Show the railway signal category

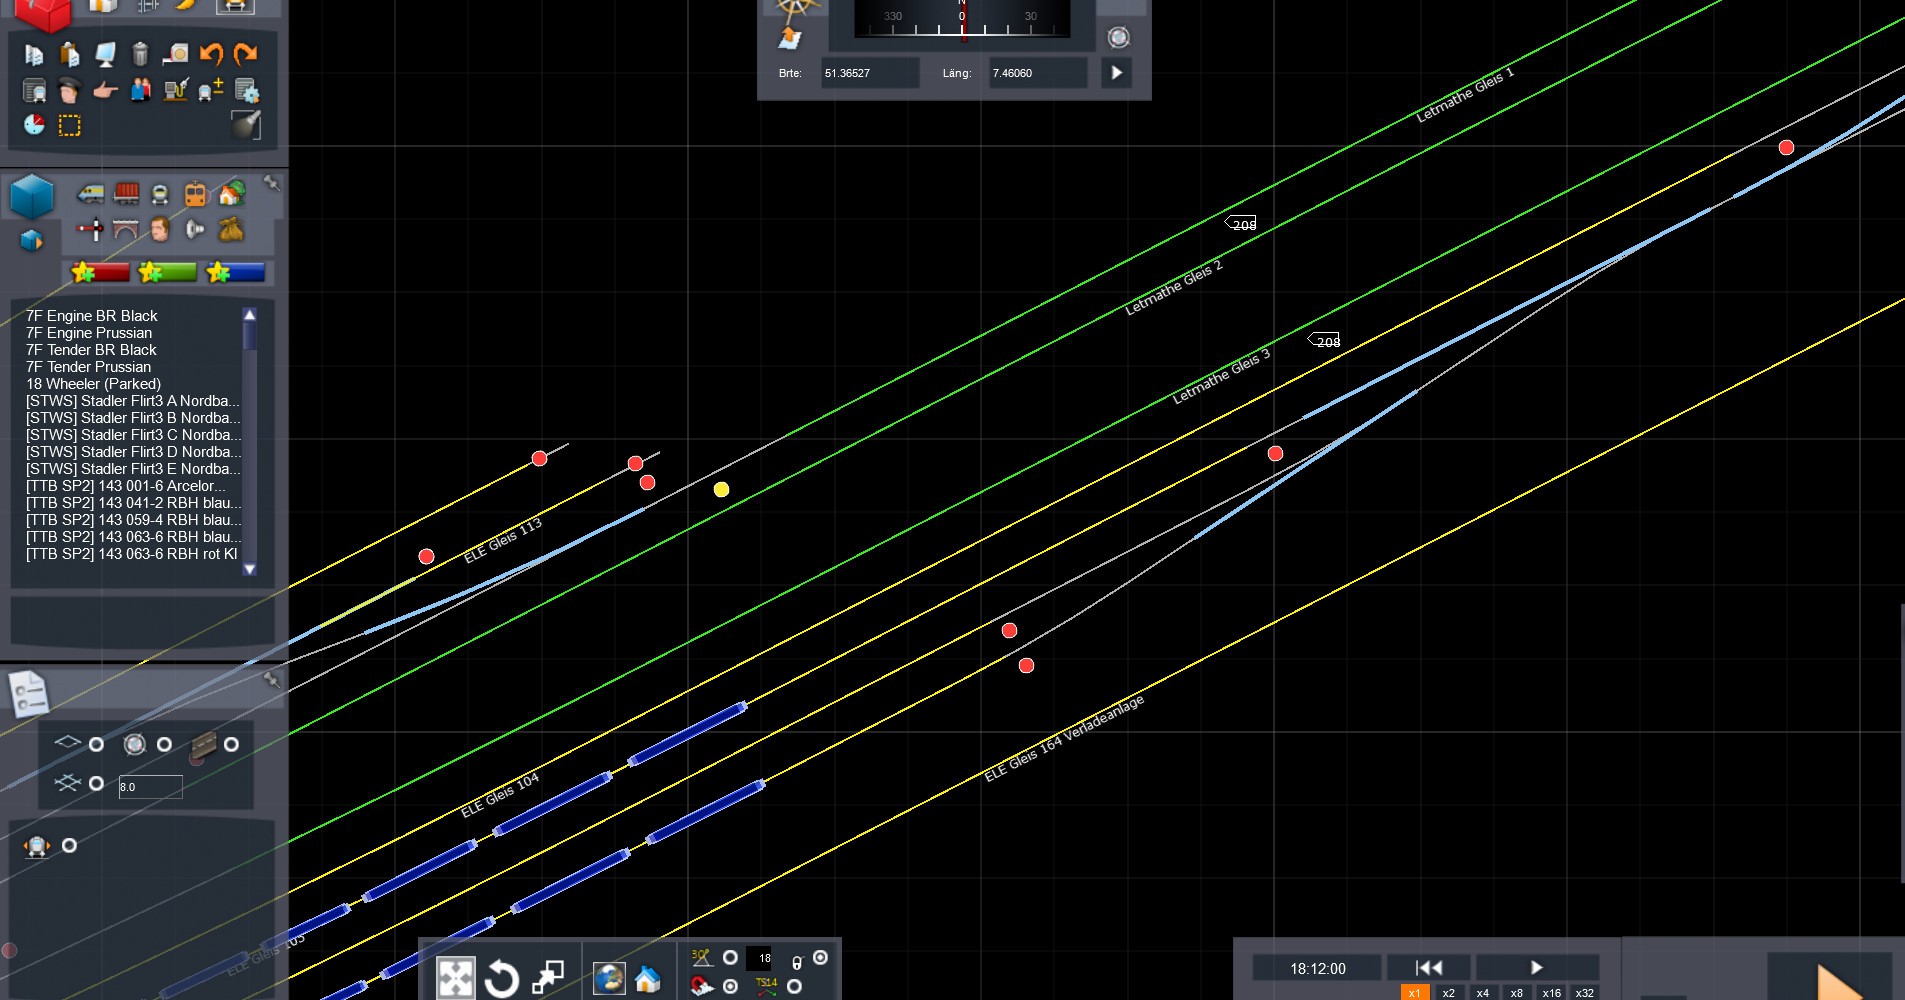(91, 230)
